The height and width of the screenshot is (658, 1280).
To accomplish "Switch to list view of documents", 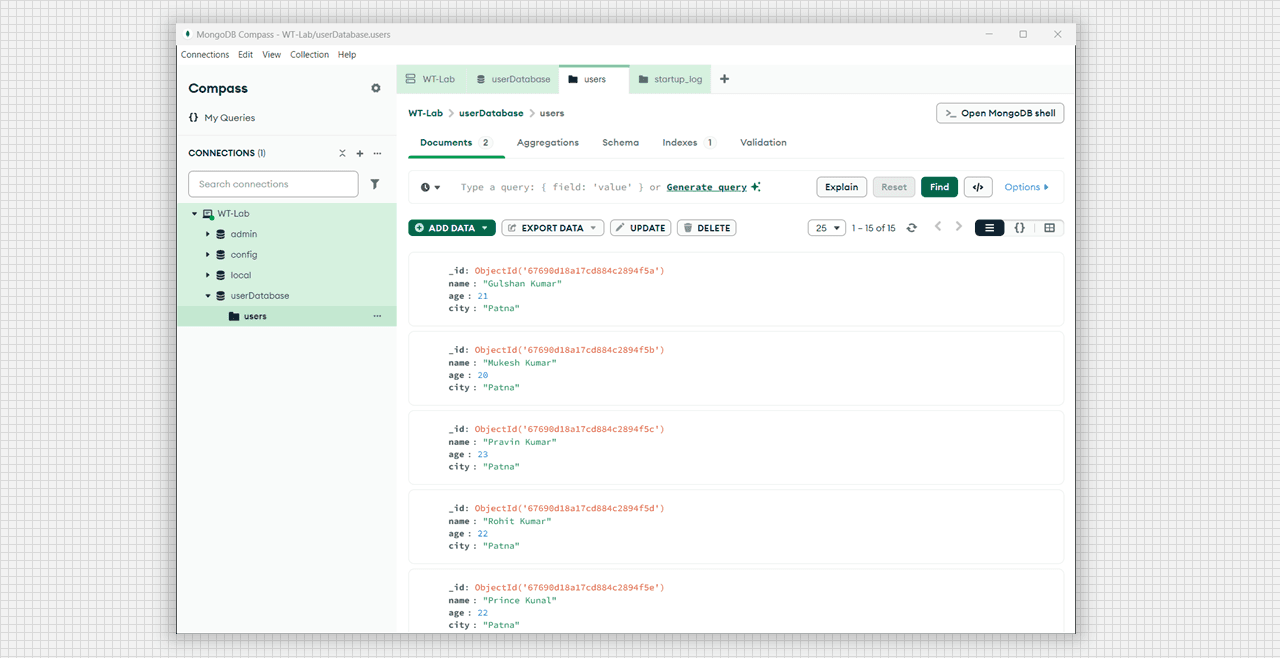I will pyautogui.click(x=989, y=228).
